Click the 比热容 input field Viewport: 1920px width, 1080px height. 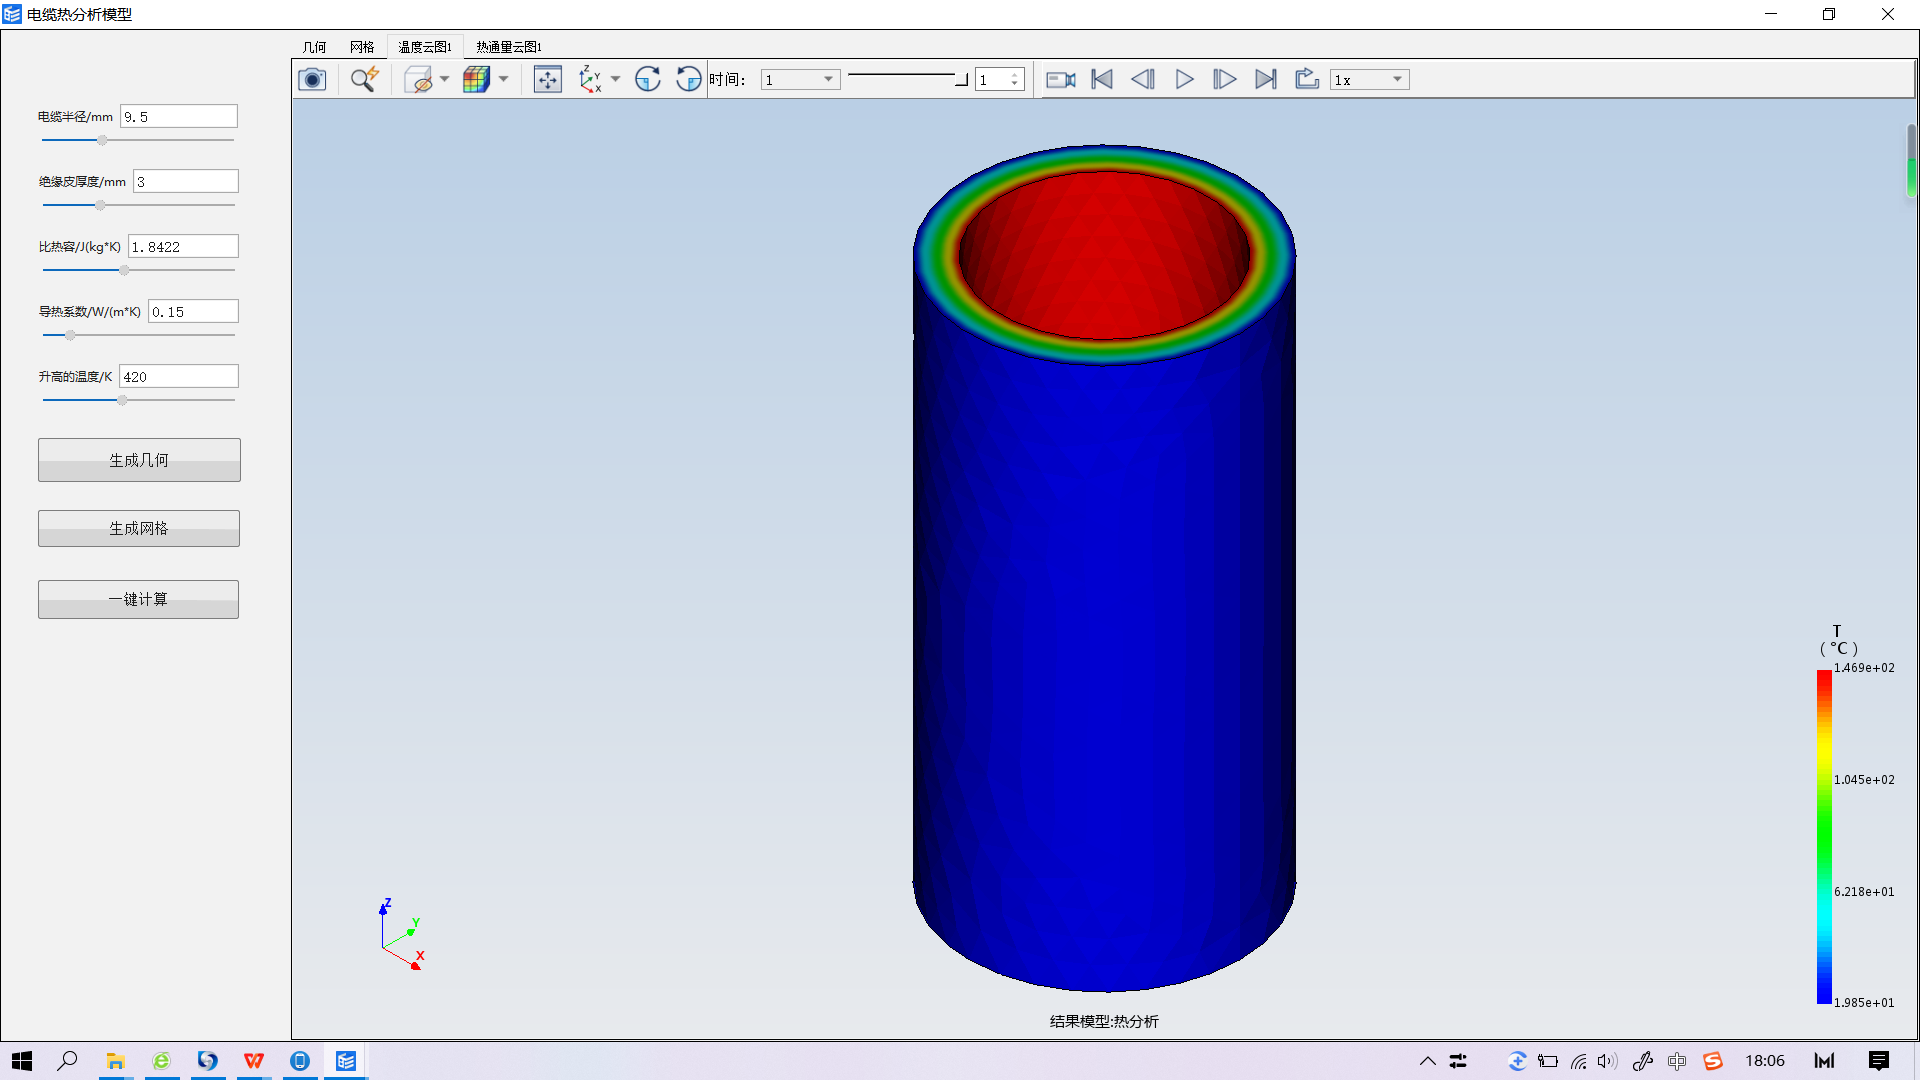(x=183, y=246)
